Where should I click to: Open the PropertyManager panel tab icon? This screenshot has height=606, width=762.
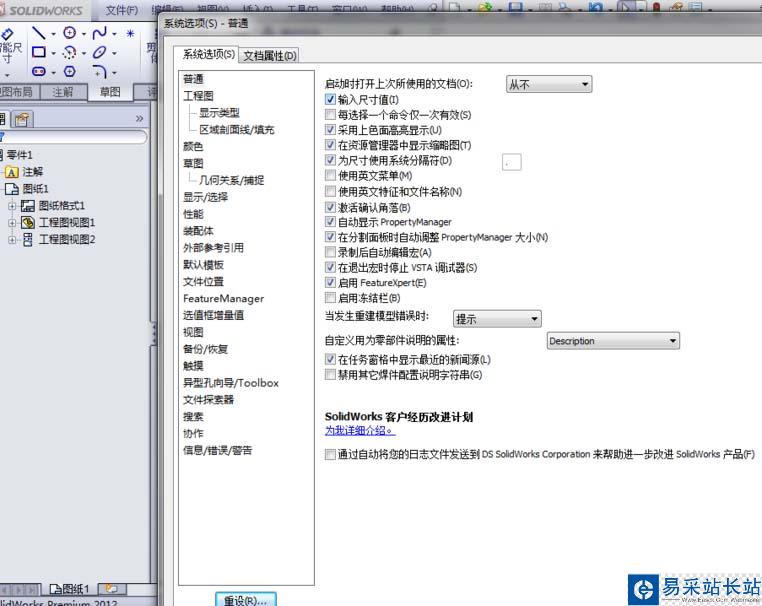pyautogui.click(x=22, y=119)
